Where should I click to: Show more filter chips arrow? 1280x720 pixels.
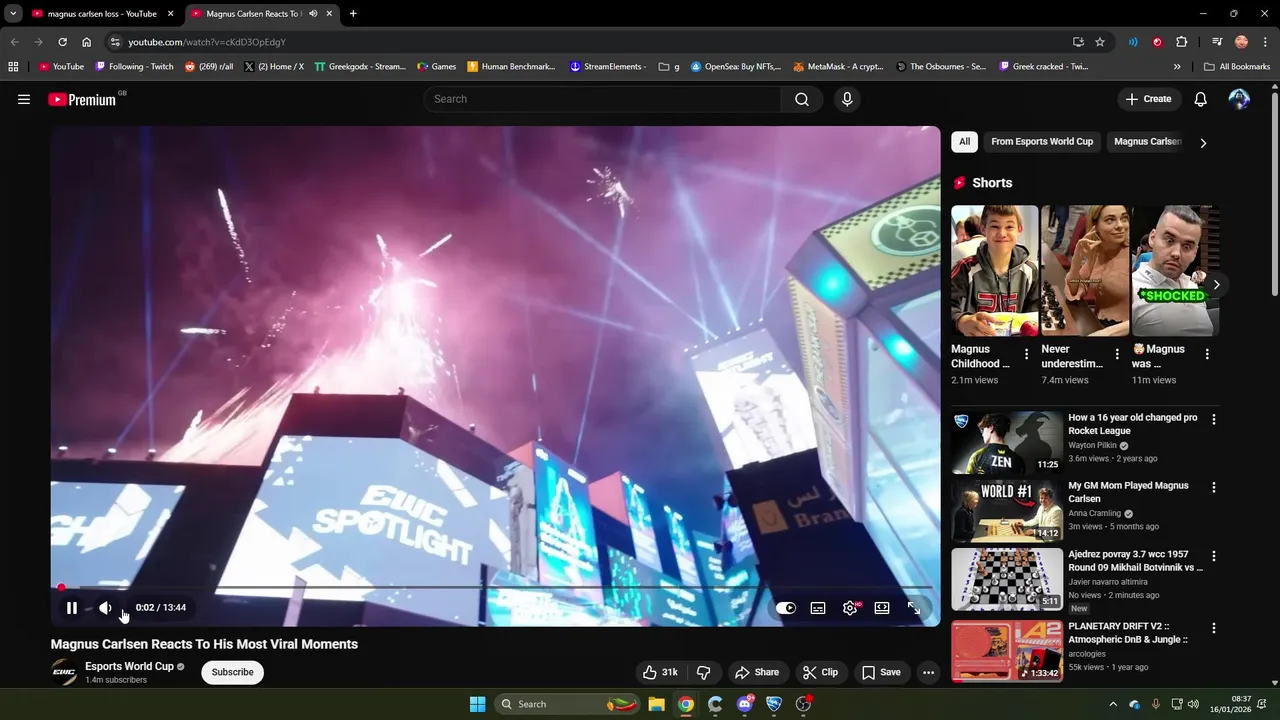click(1203, 143)
